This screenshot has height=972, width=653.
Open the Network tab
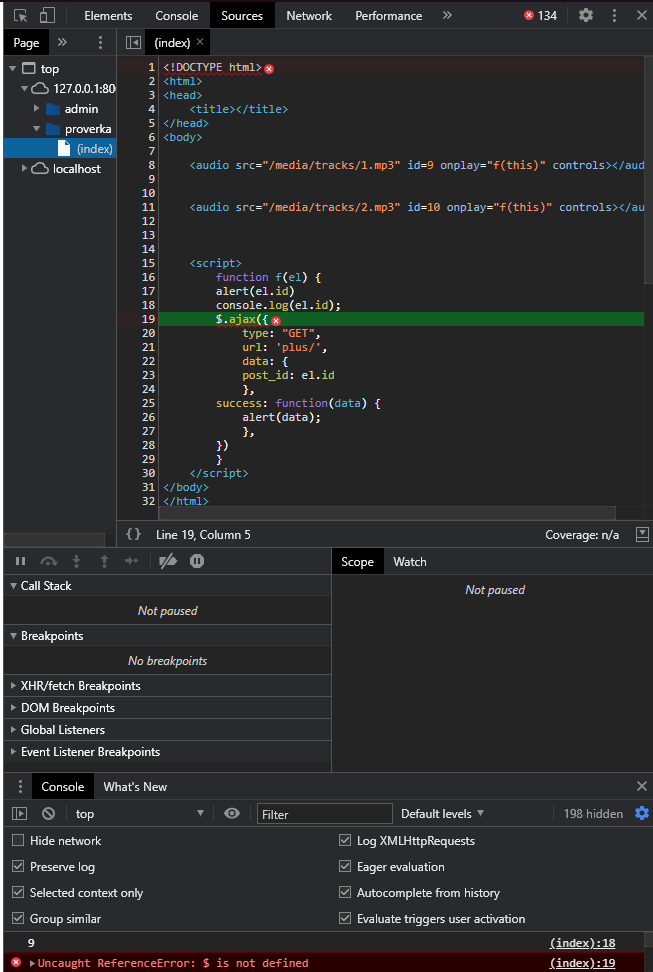pyautogui.click(x=309, y=15)
